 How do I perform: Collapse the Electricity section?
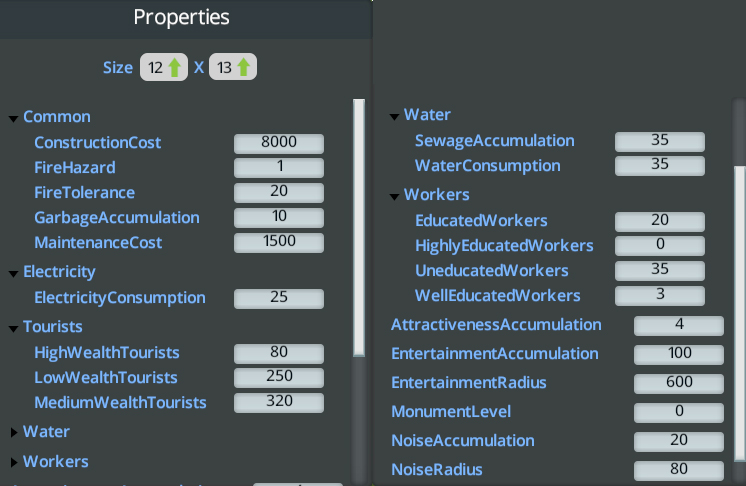[13, 272]
